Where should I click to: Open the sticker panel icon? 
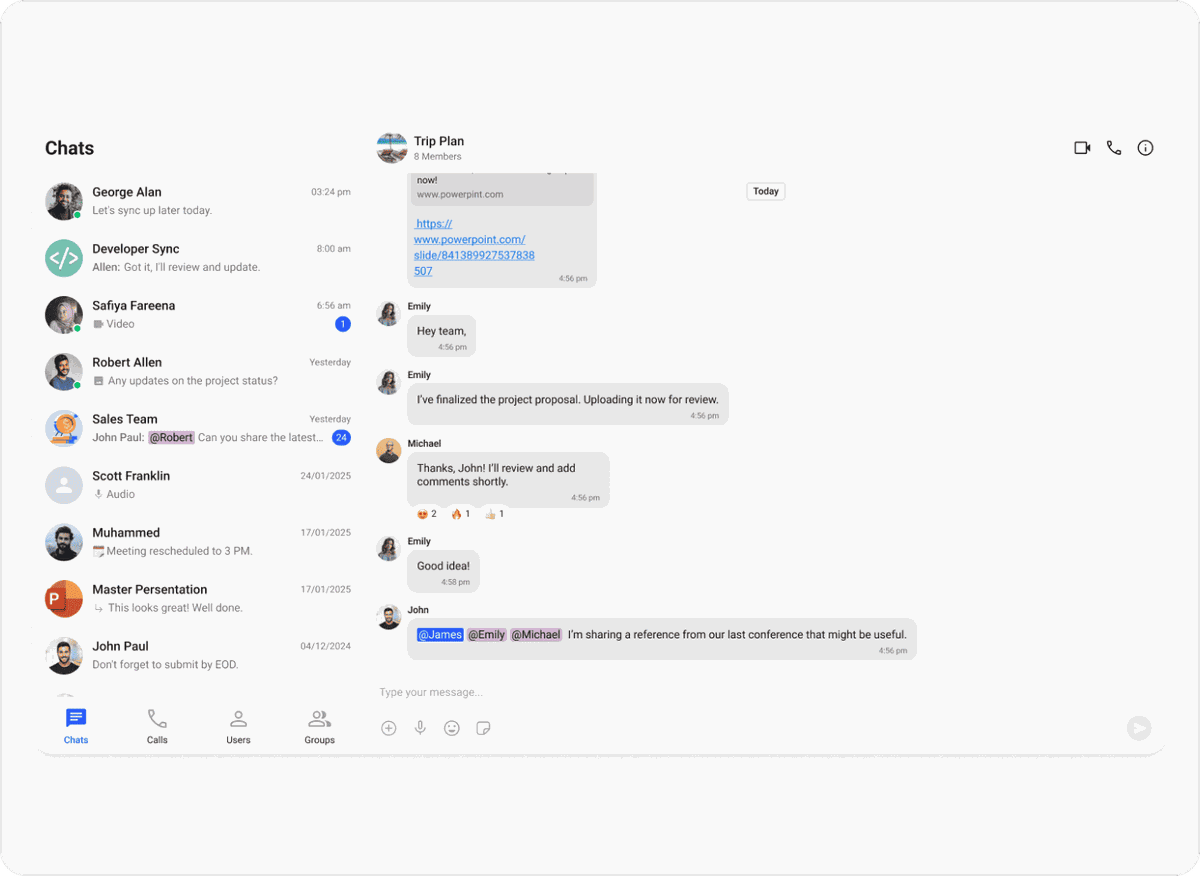point(483,728)
